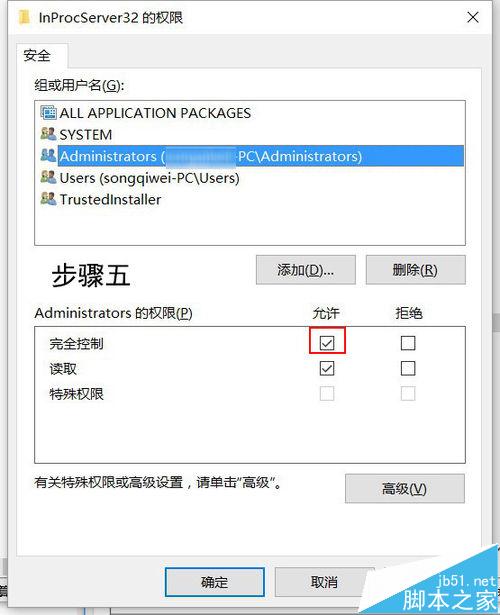Screen dimensions: 500x615
Task: Confirm with the 确定 button
Action: coord(215,582)
